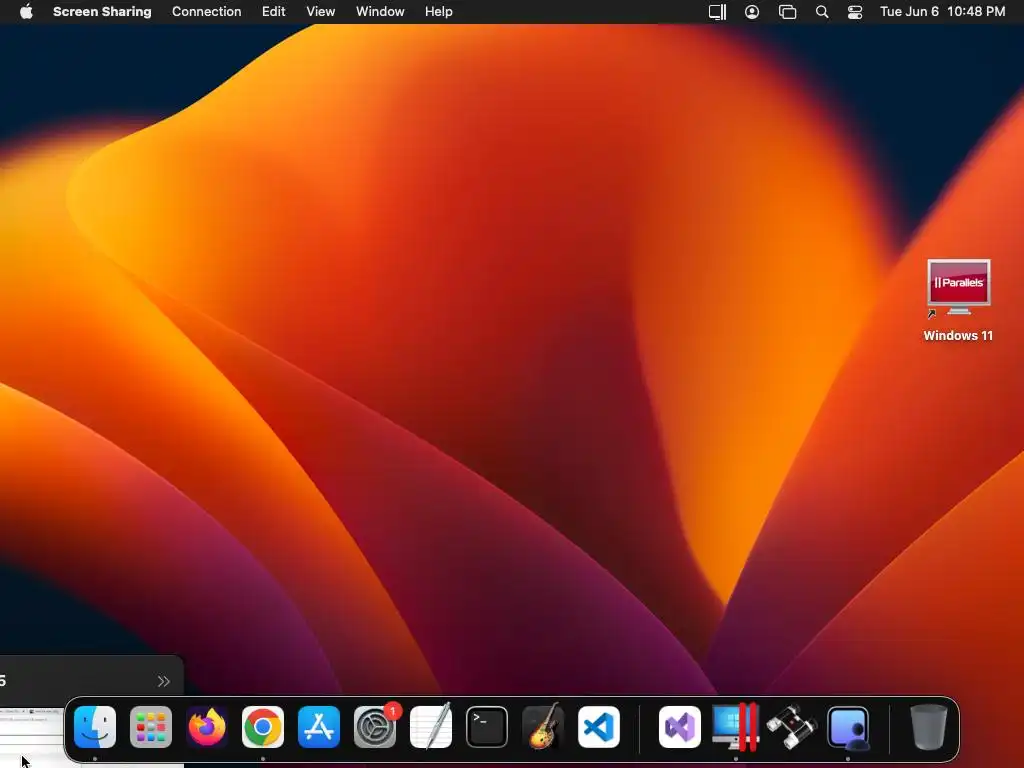
Task: Open the Trash in the Dock
Action: 929,727
